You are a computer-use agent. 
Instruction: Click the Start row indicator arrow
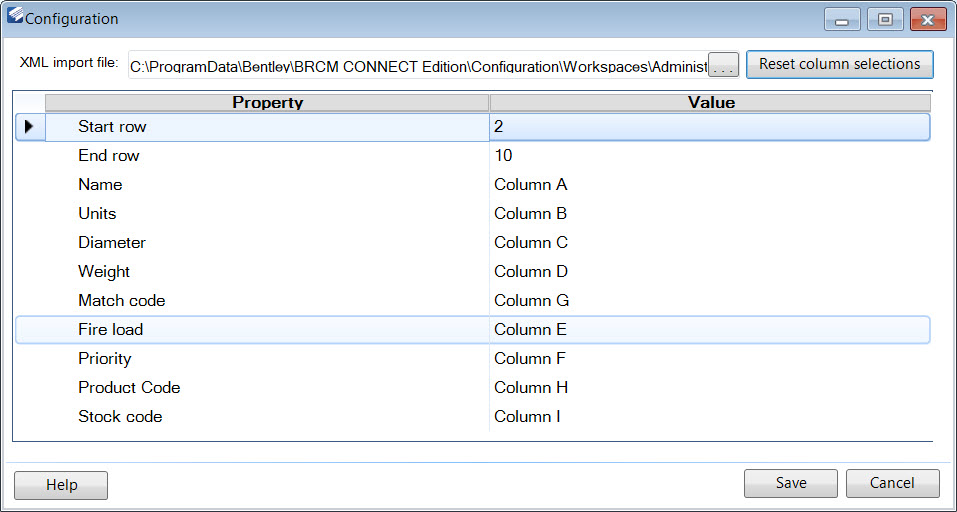(x=29, y=127)
